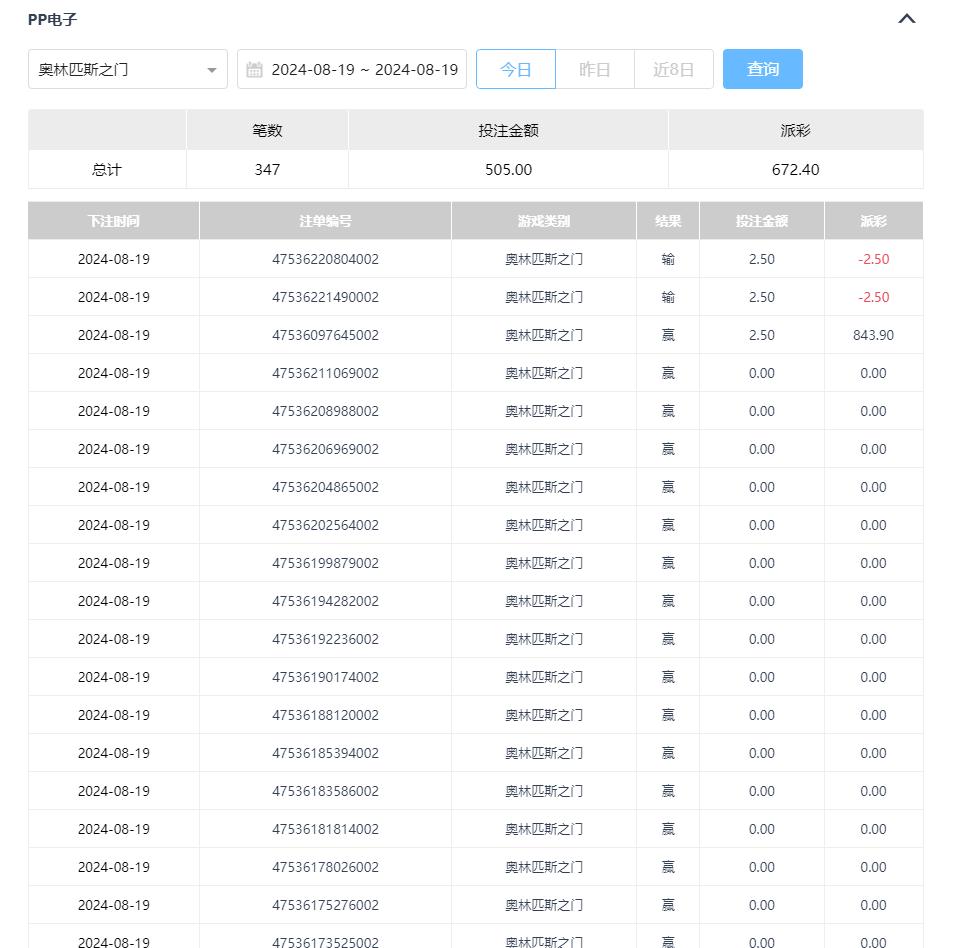
Task: Collapse the PP电子 panel with chevron
Action: [907, 19]
